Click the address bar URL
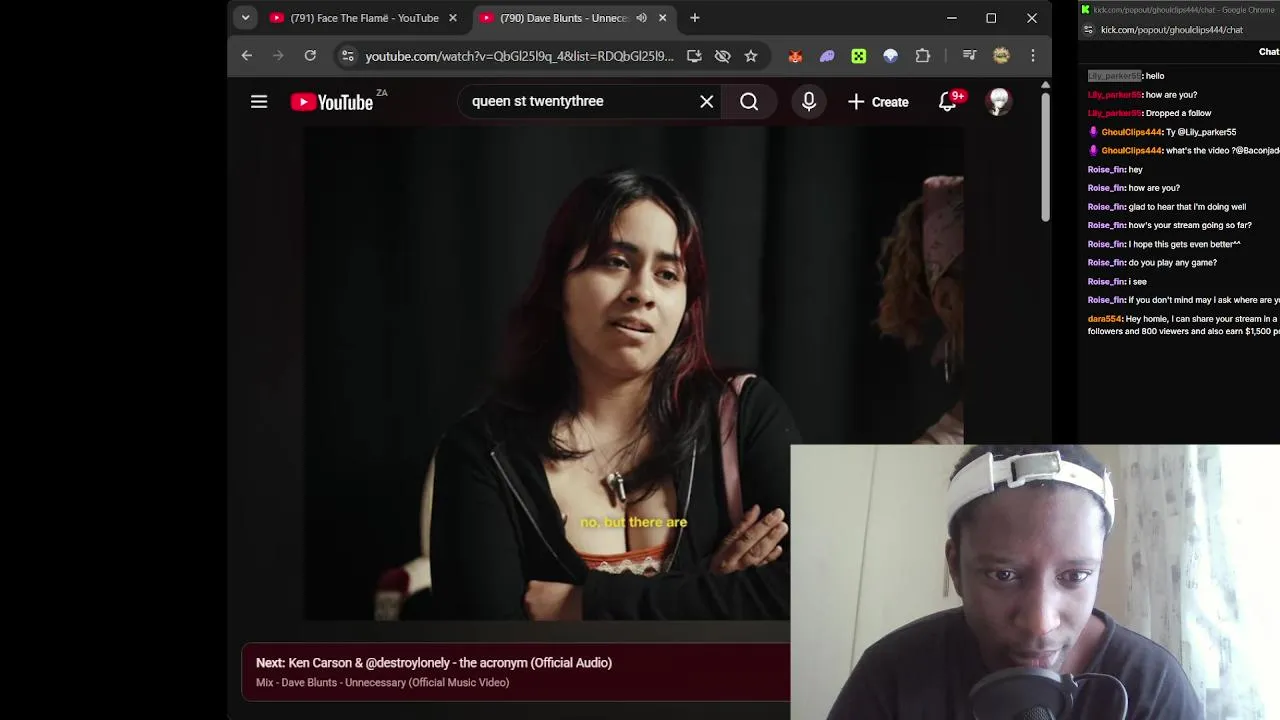 (x=519, y=56)
